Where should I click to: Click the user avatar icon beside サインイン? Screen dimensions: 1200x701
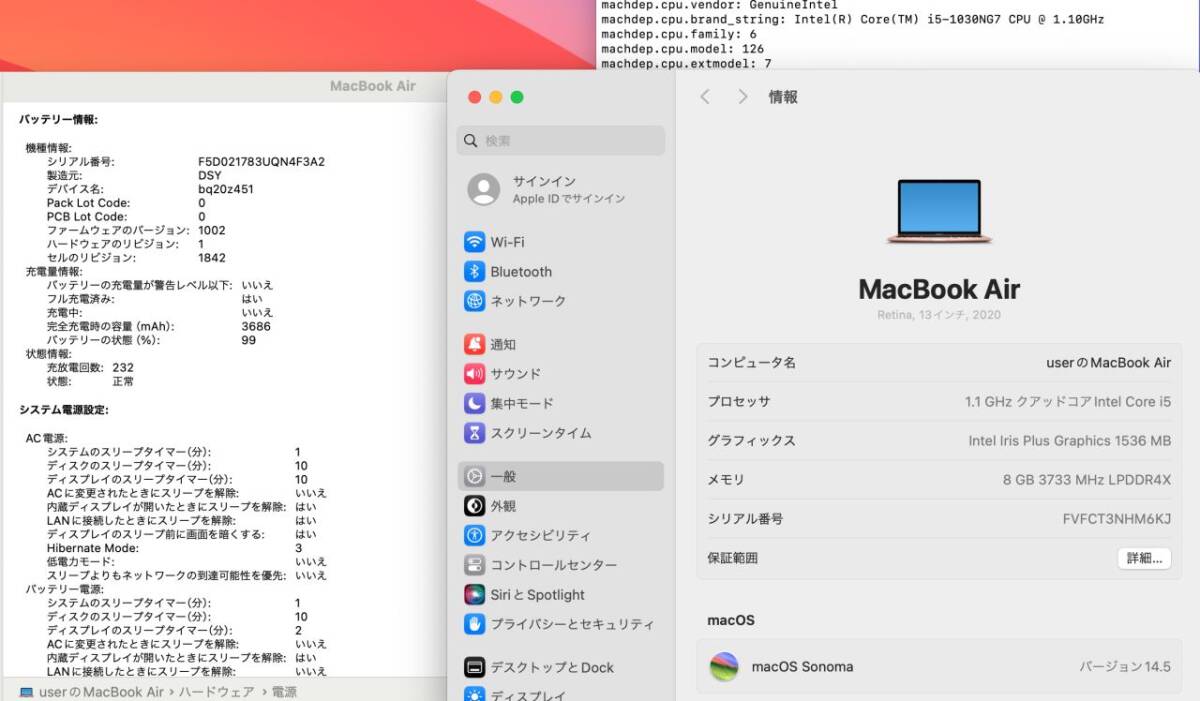484,190
